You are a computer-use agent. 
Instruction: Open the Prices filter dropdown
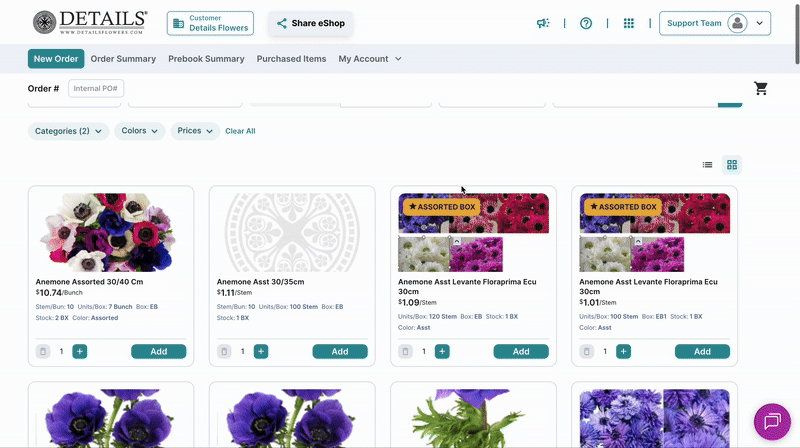coord(195,131)
